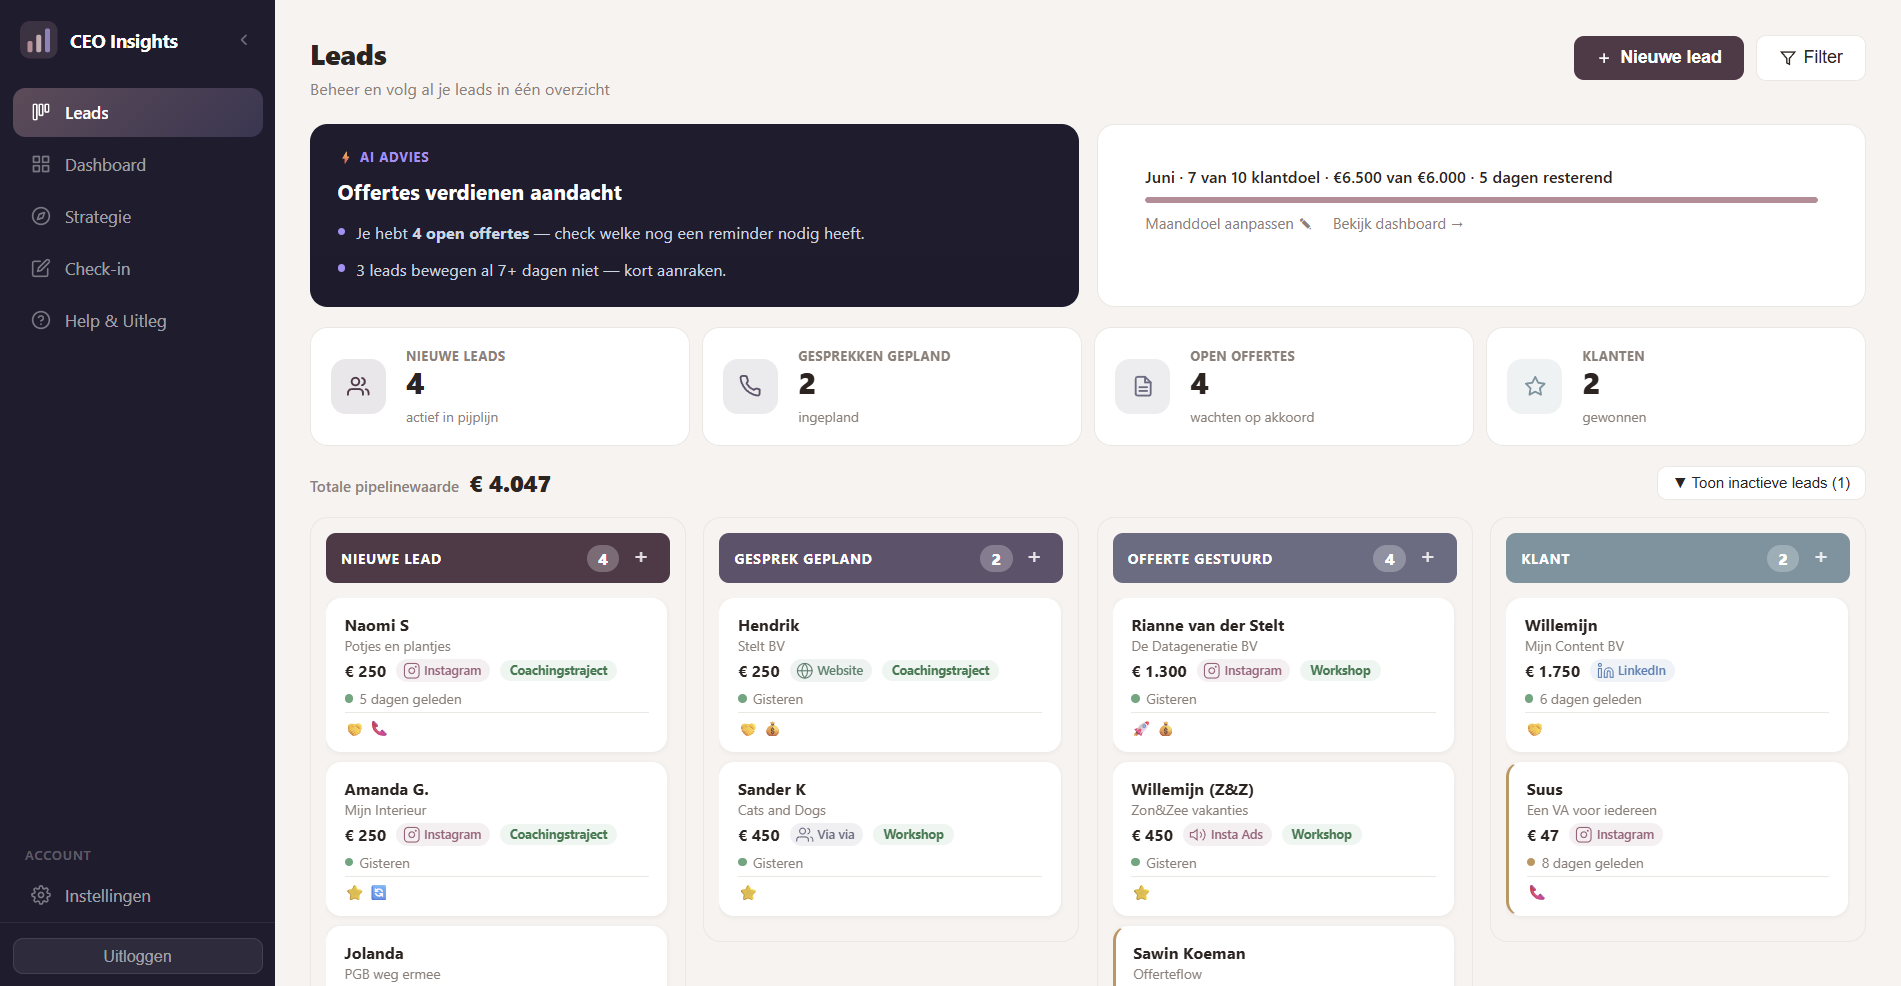Click the star emoji on Sander K card
The width and height of the screenshot is (1901, 986).
click(748, 893)
